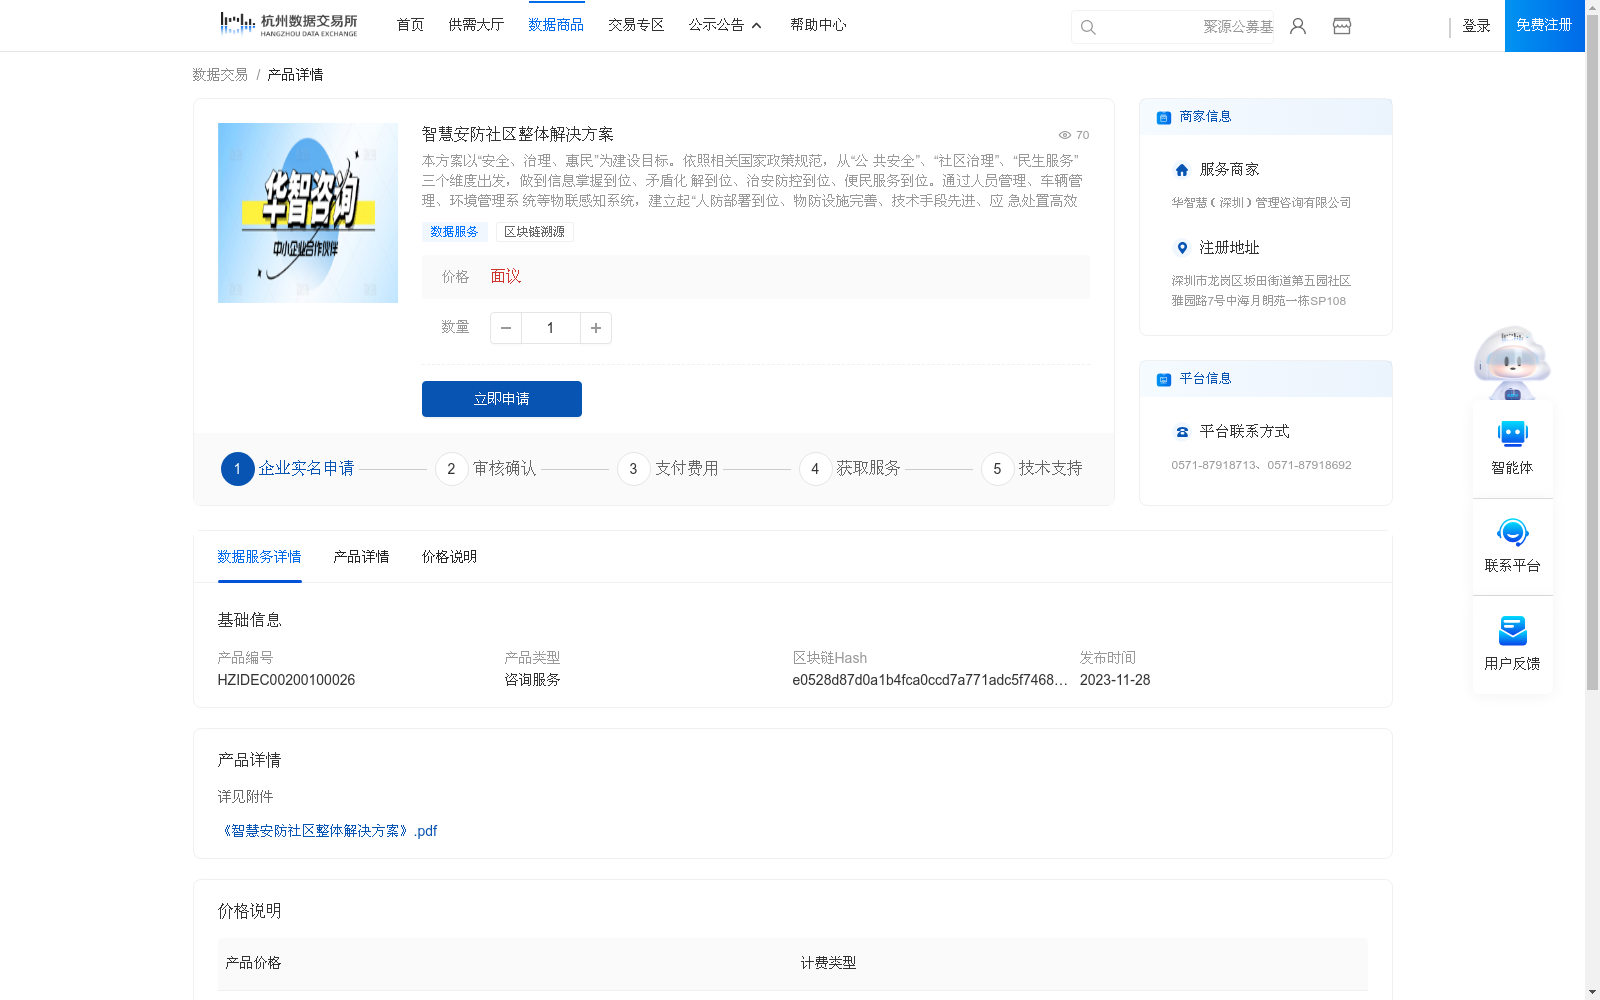Screen dimensions: 1600x1000
Task: Click the 面议 price text
Action: (506, 277)
